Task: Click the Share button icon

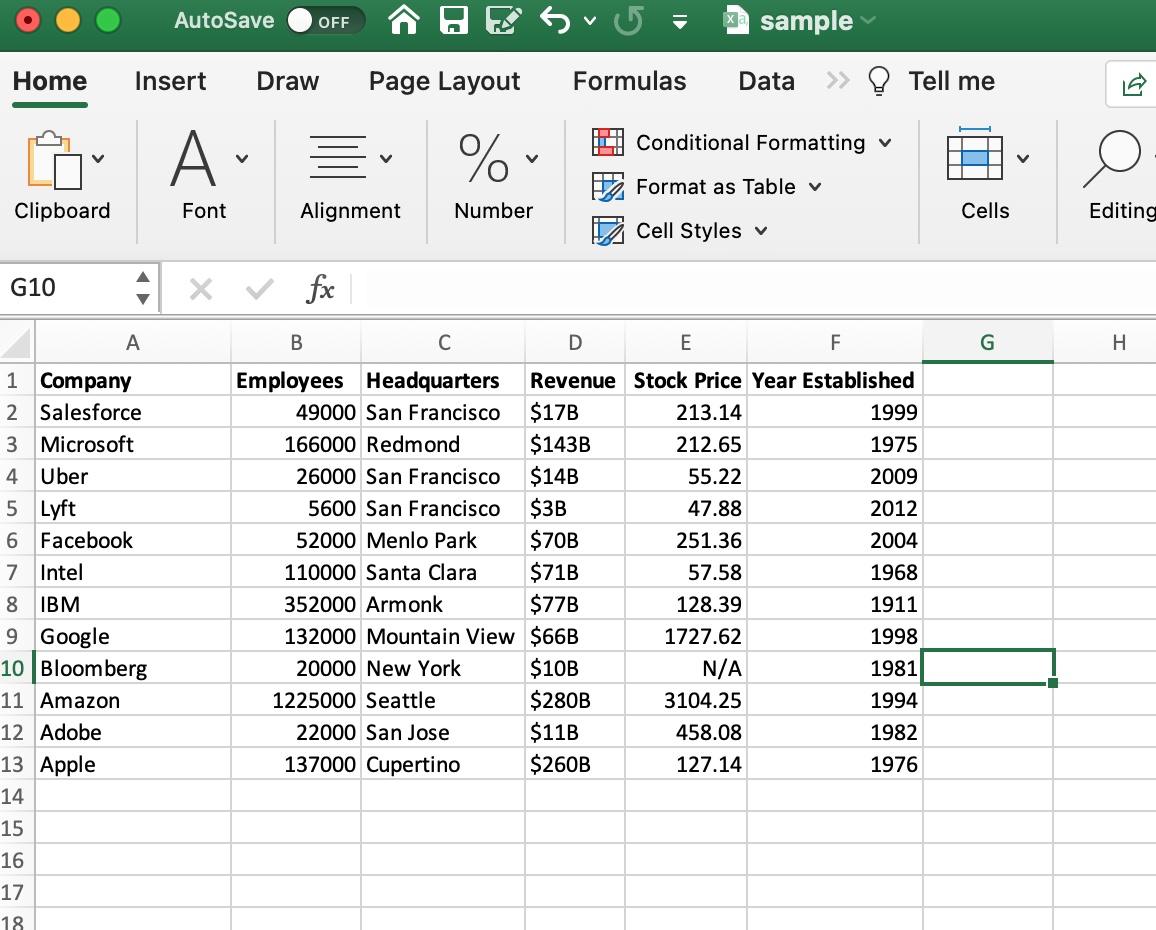Action: [x=1134, y=84]
